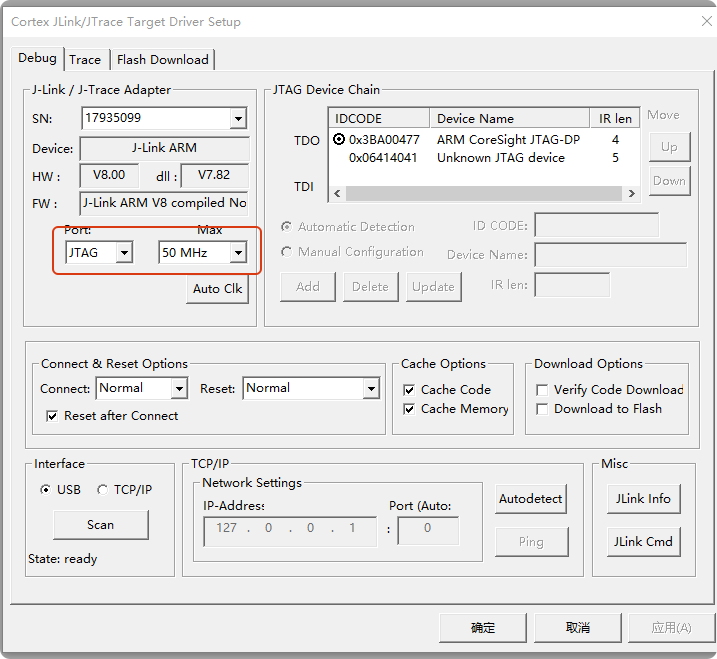Click the Ping button
The height and width of the screenshot is (659, 717).
point(531,542)
